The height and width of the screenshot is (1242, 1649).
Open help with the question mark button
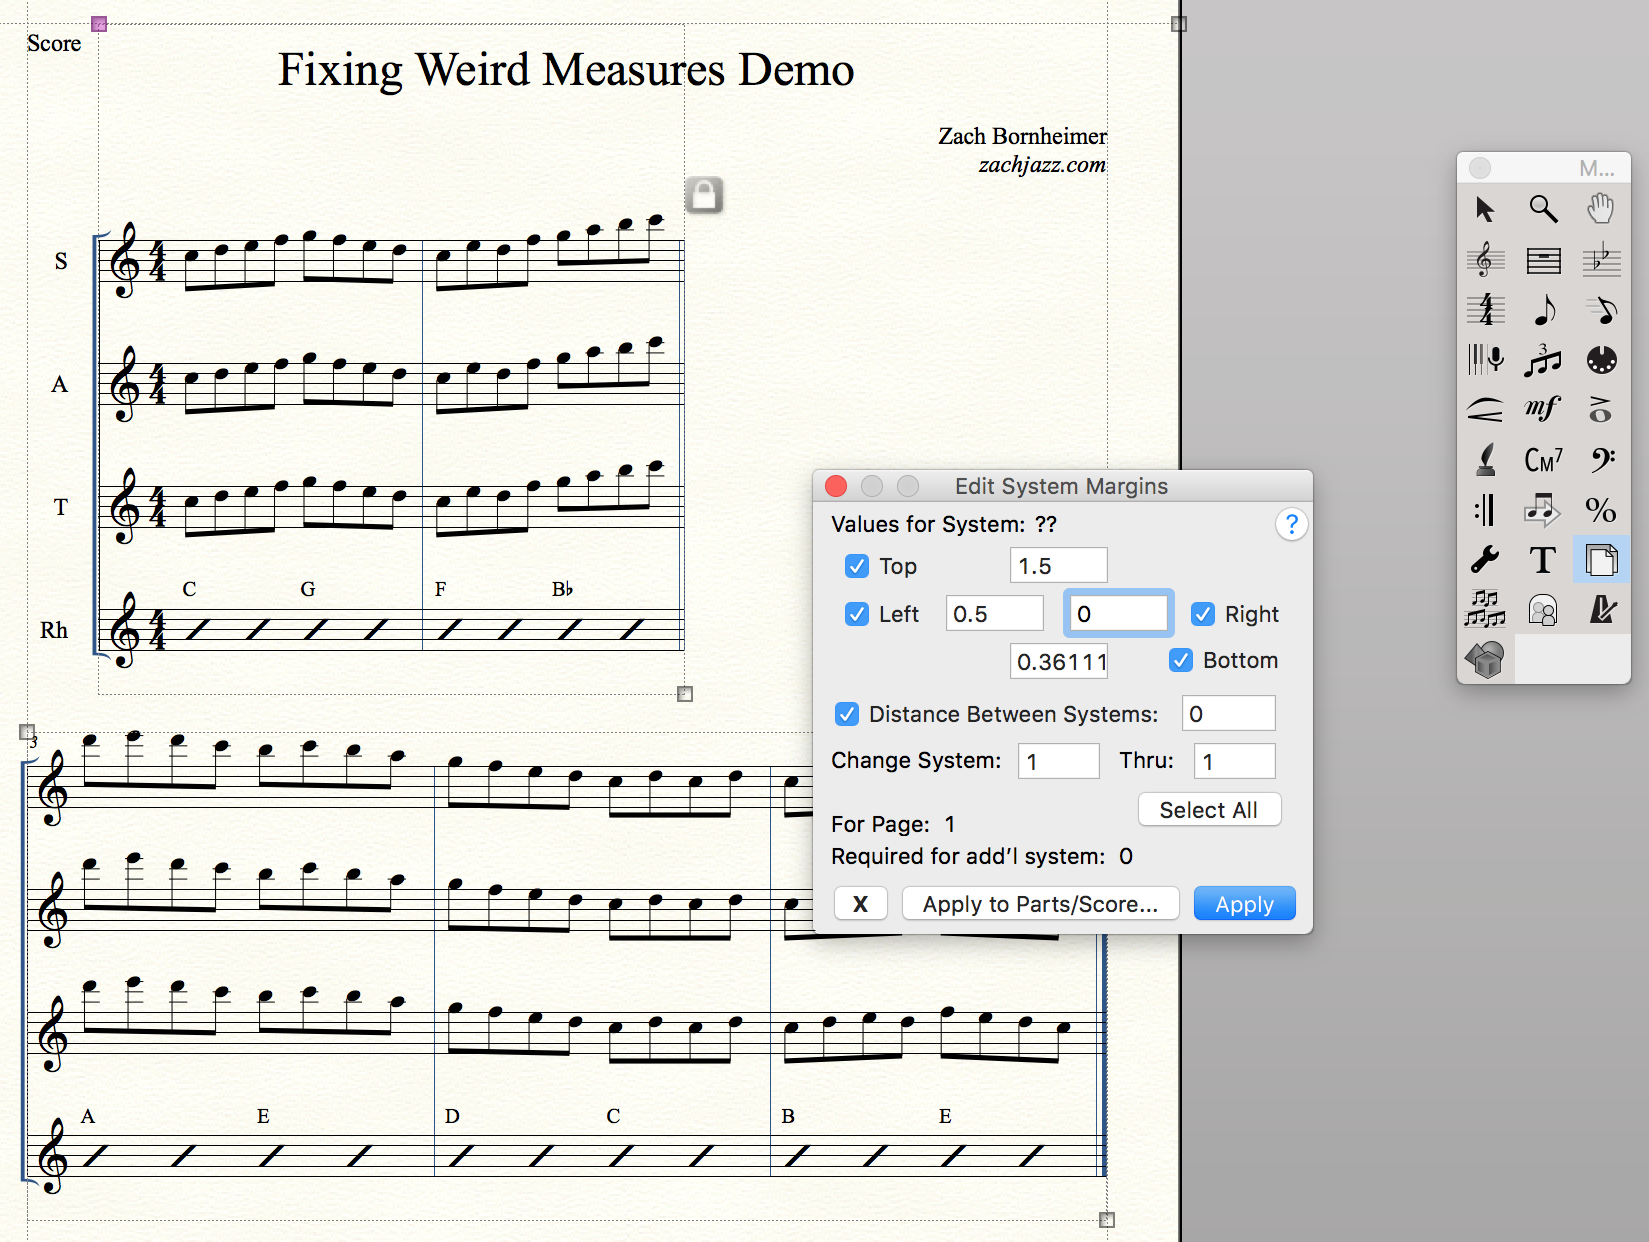(x=1291, y=524)
